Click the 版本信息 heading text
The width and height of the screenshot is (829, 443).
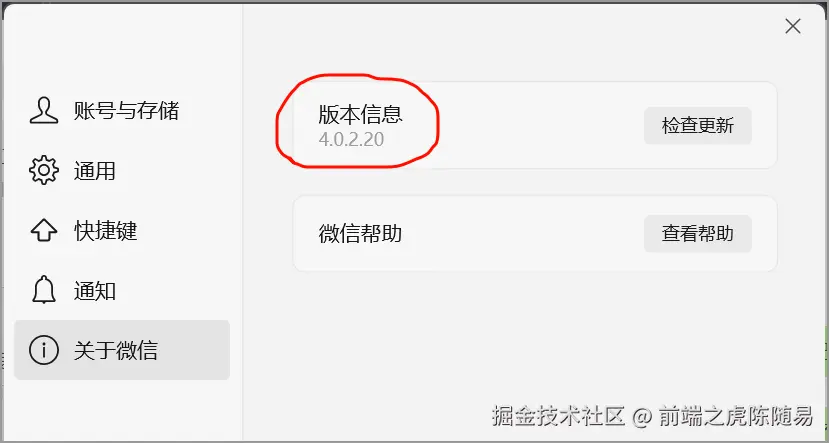(361, 114)
